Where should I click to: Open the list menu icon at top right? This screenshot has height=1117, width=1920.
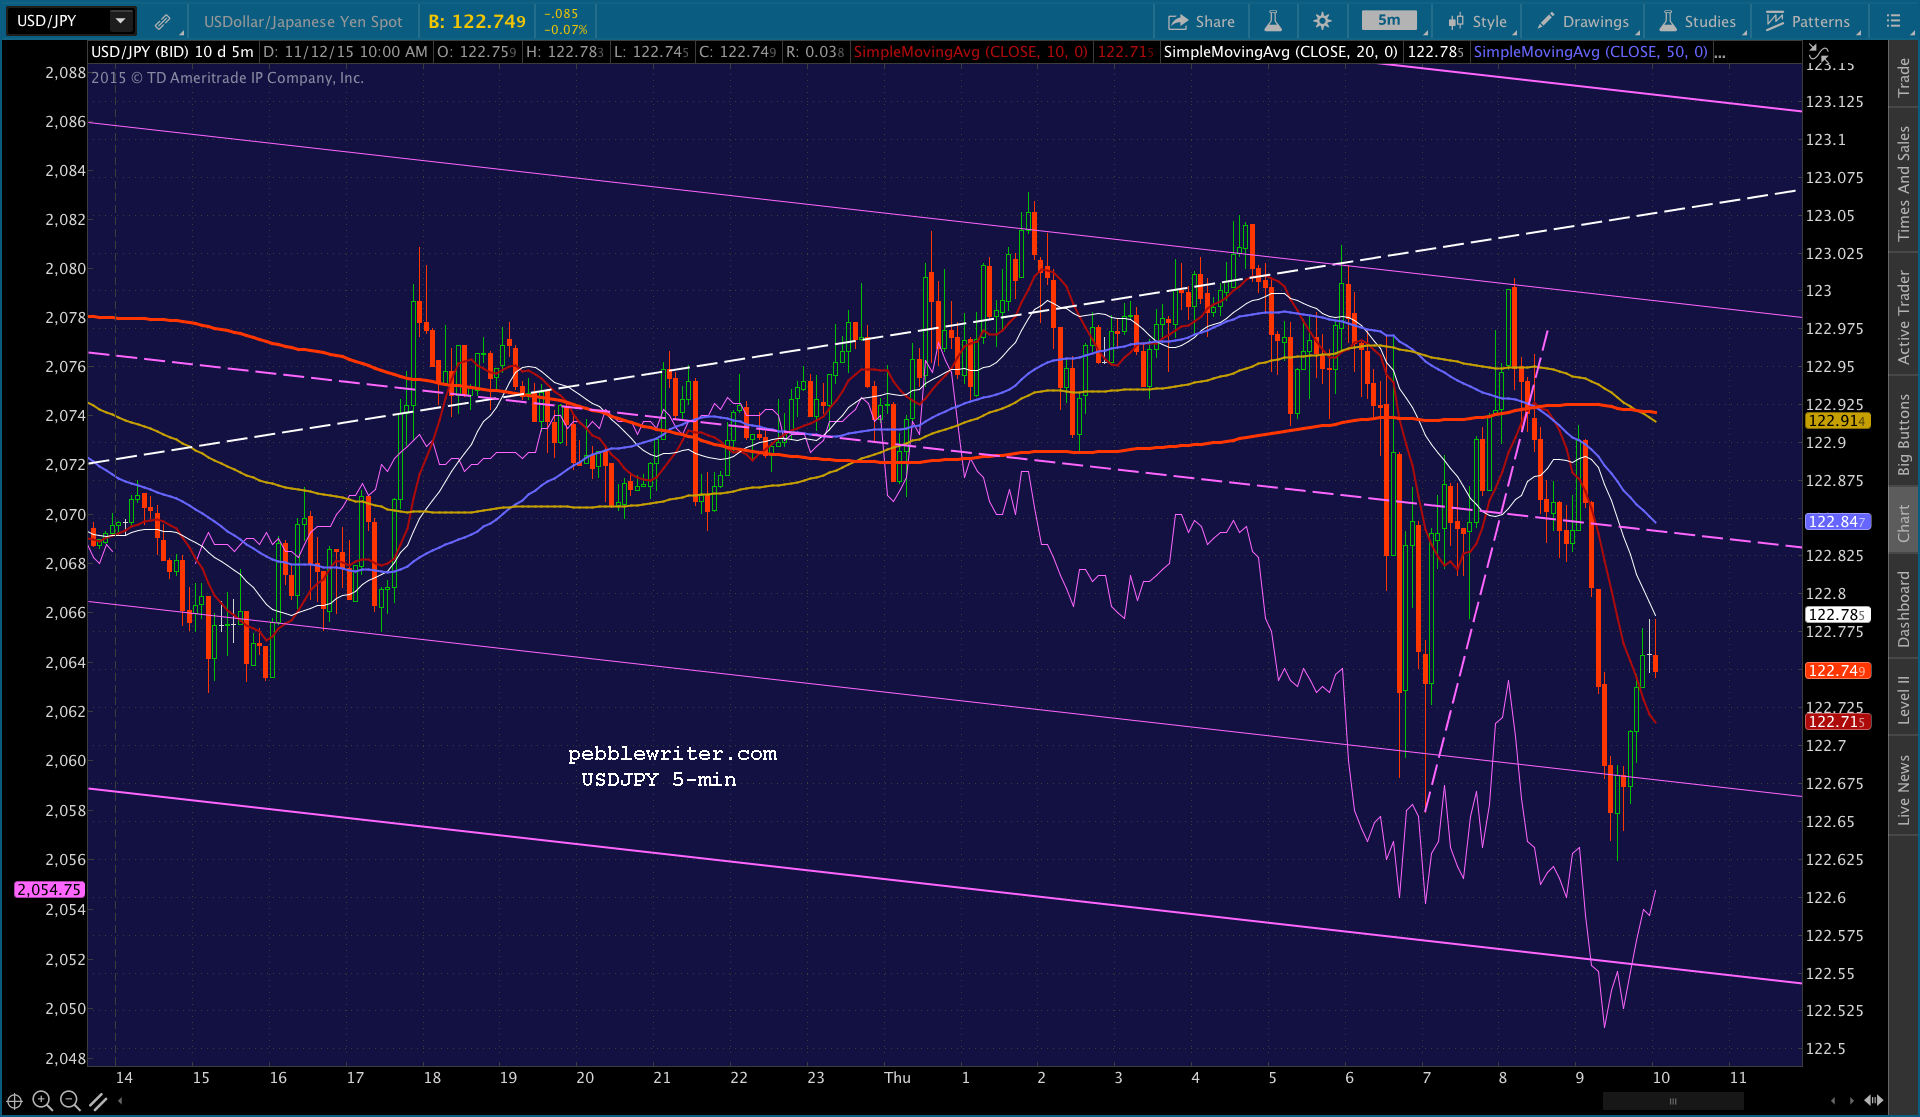[1893, 21]
